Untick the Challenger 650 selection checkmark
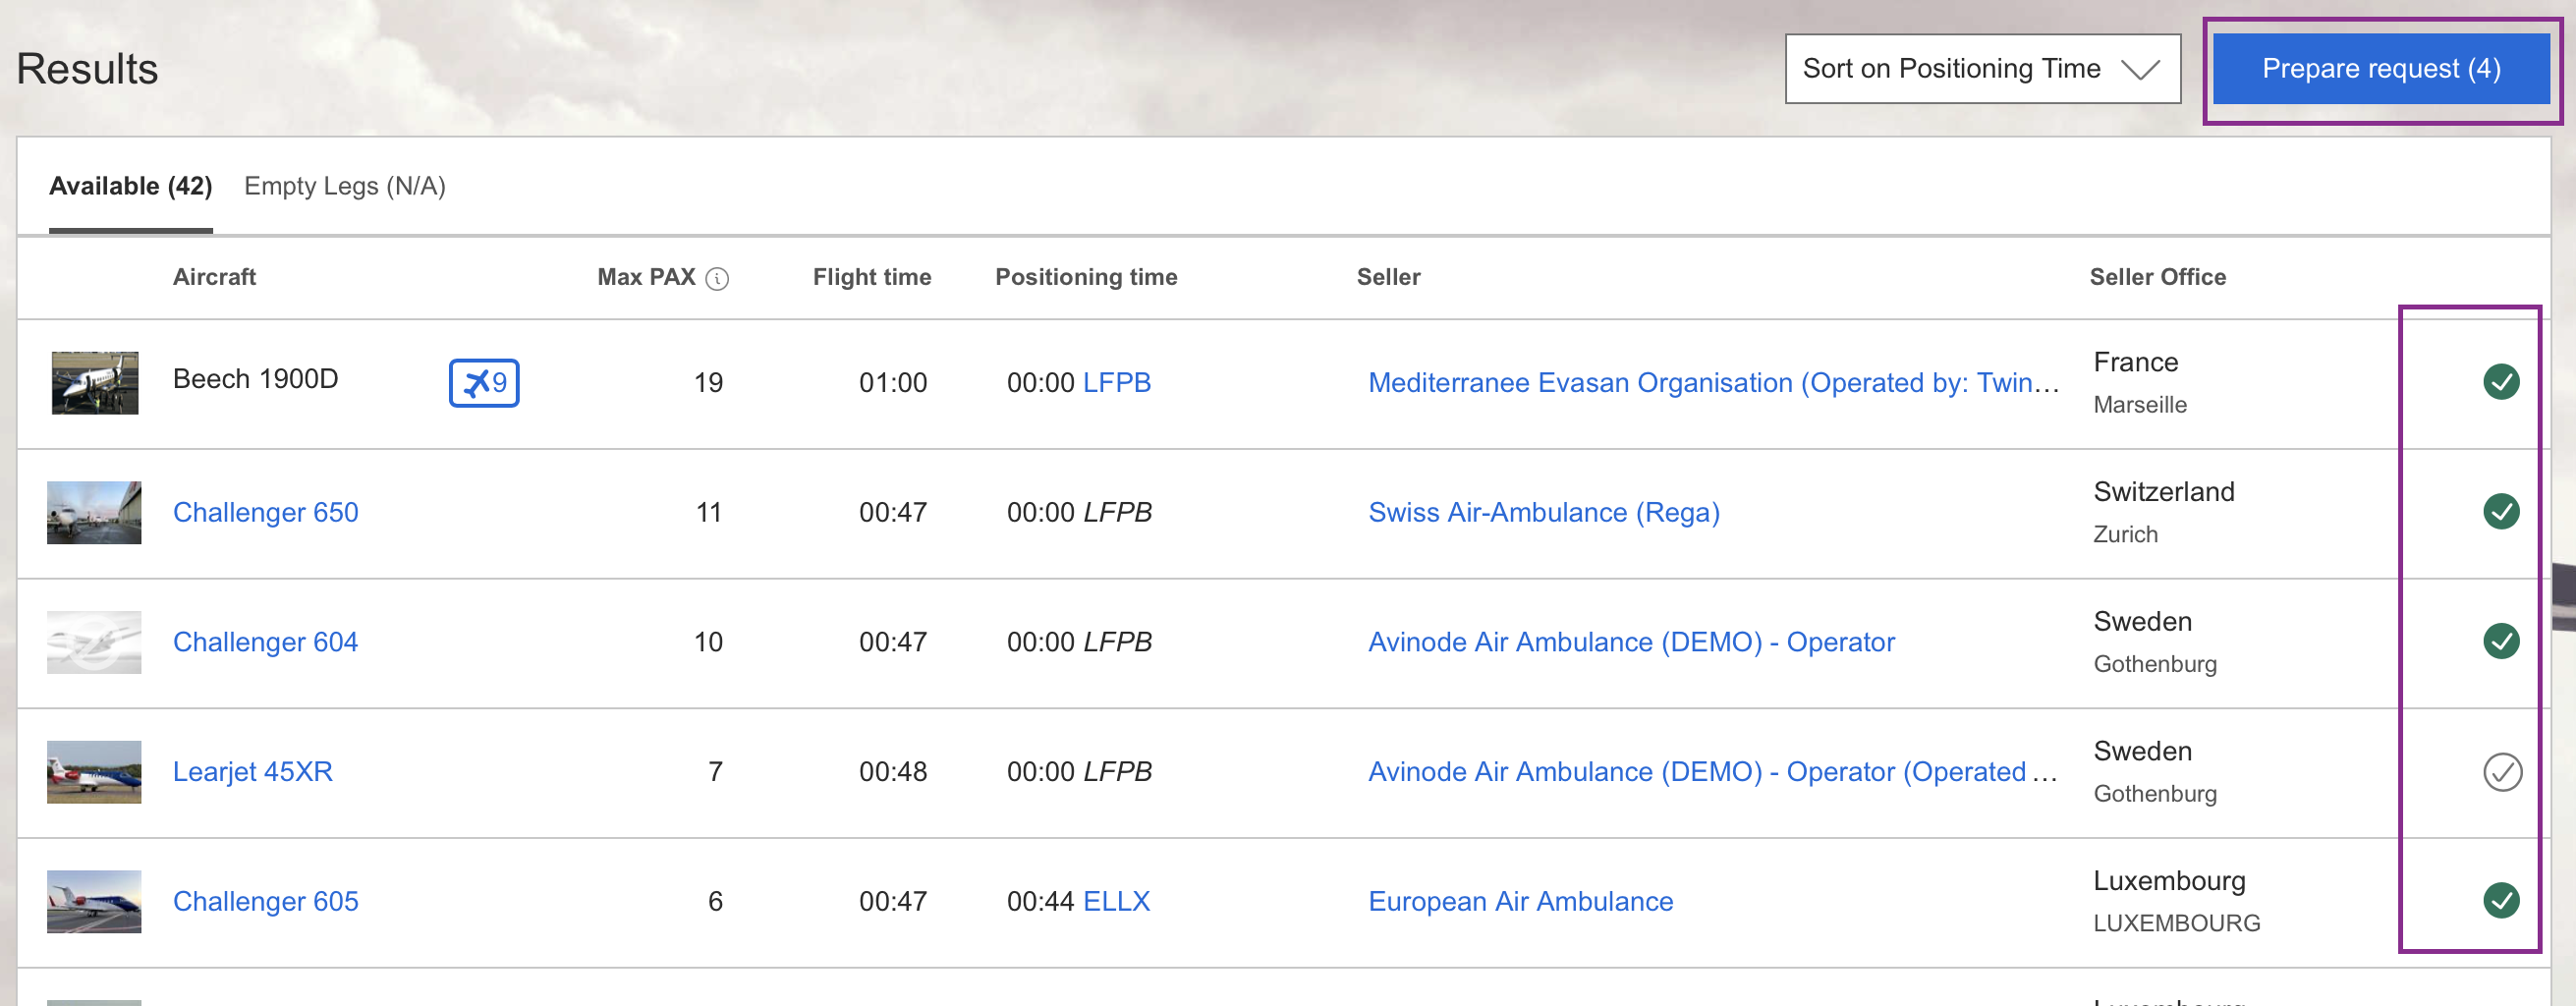Screen dimensions: 2576x1006 tap(2500, 512)
